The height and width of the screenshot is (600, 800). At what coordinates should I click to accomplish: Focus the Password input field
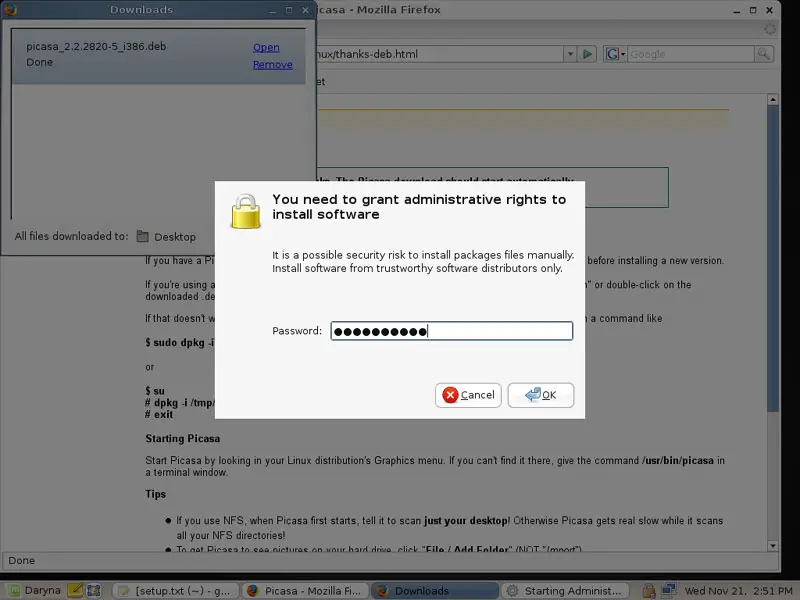(x=452, y=331)
